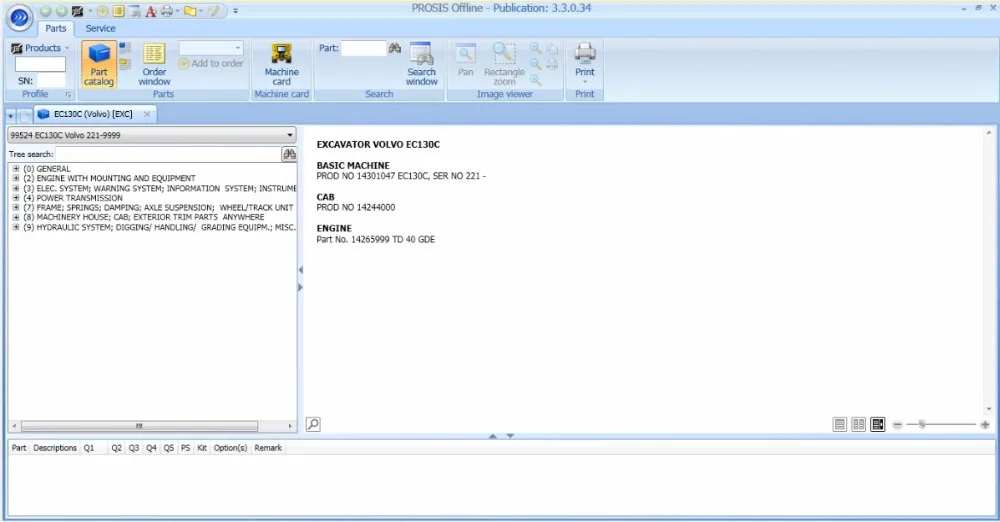Click the tree scrollbar right arrow
Image resolution: width=1000 pixels, height=522 pixels.
tap(290, 426)
